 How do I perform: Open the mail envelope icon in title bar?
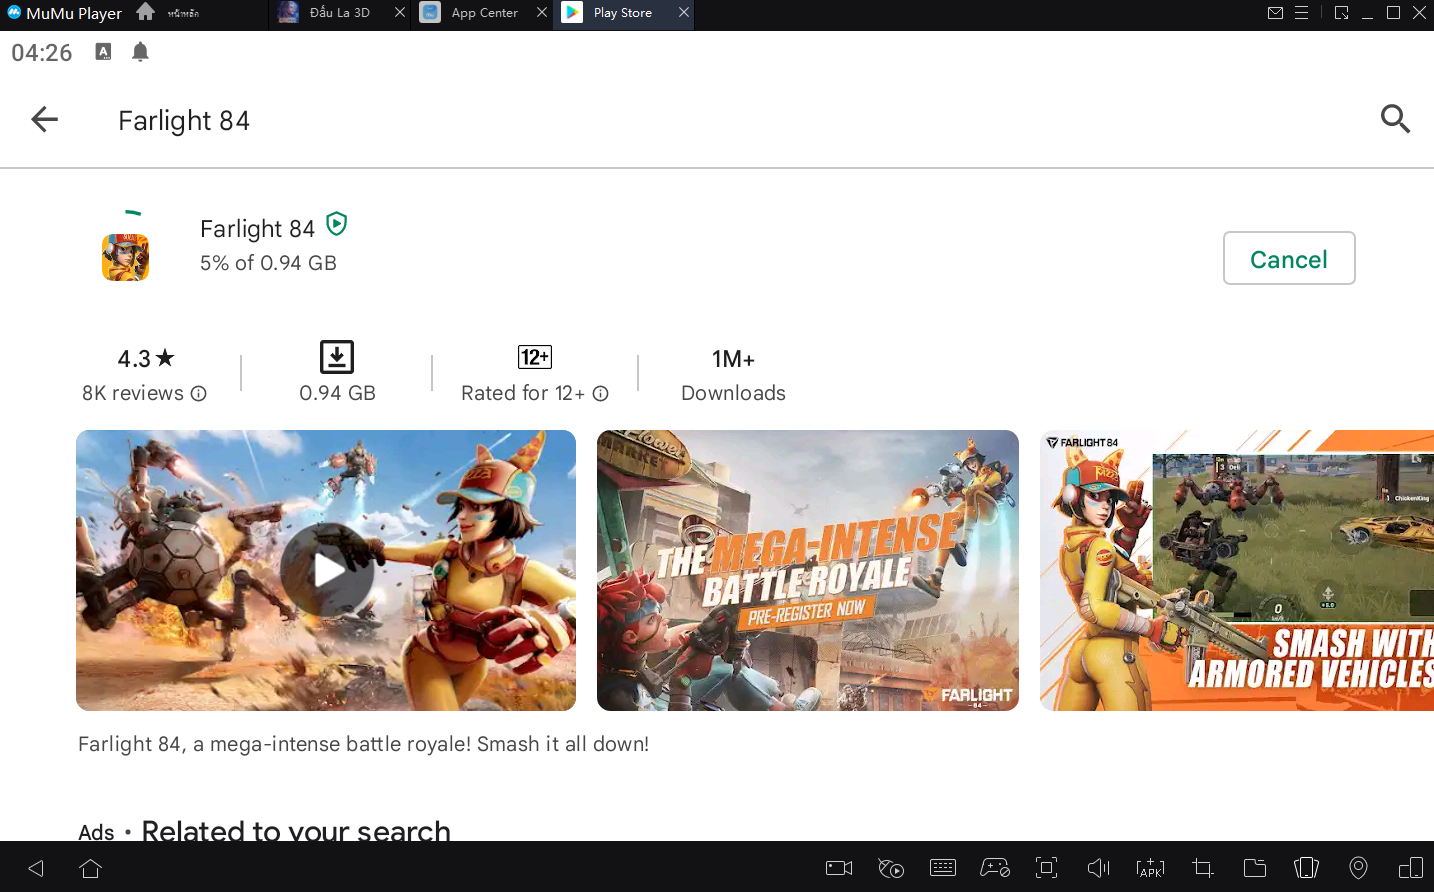(x=1275, y=13)
